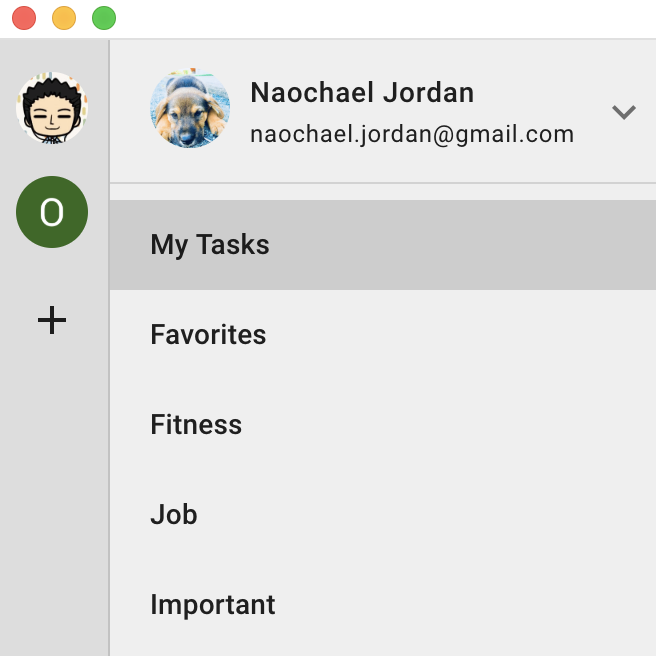
Task: Open the My Tasks list
Action: click(x=383, y=245)
